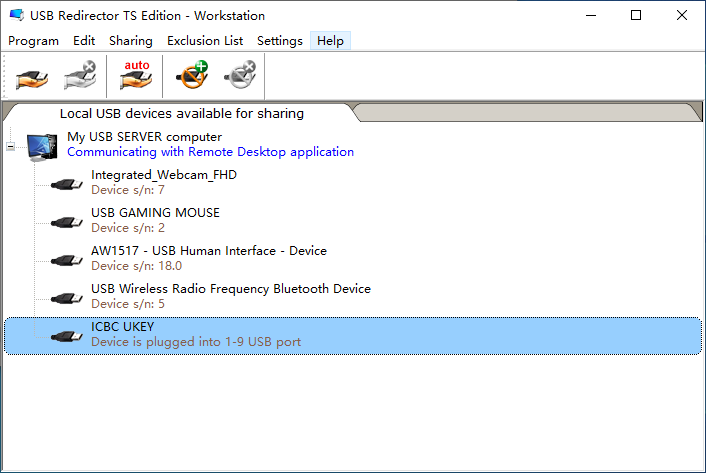The image size is (706, 473).
Task: Click the USB SERVER computer monitor icon
Action: (42, 147)
